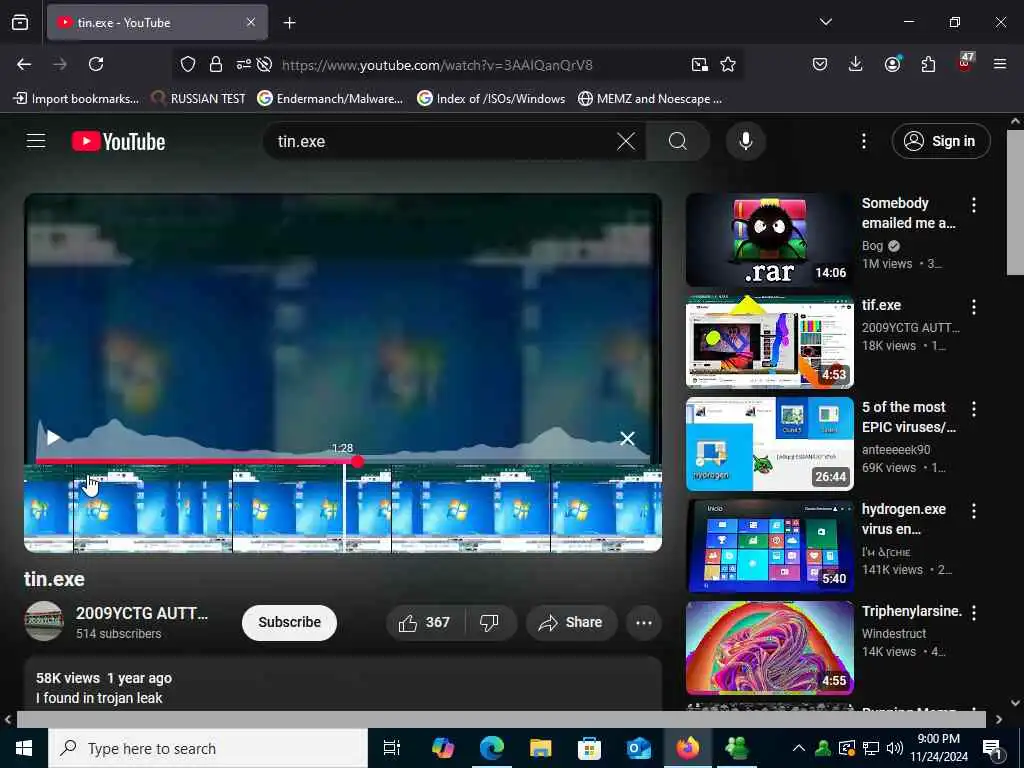
Task: Dislike the tin.exe video
Action: (x=490, y=622)
